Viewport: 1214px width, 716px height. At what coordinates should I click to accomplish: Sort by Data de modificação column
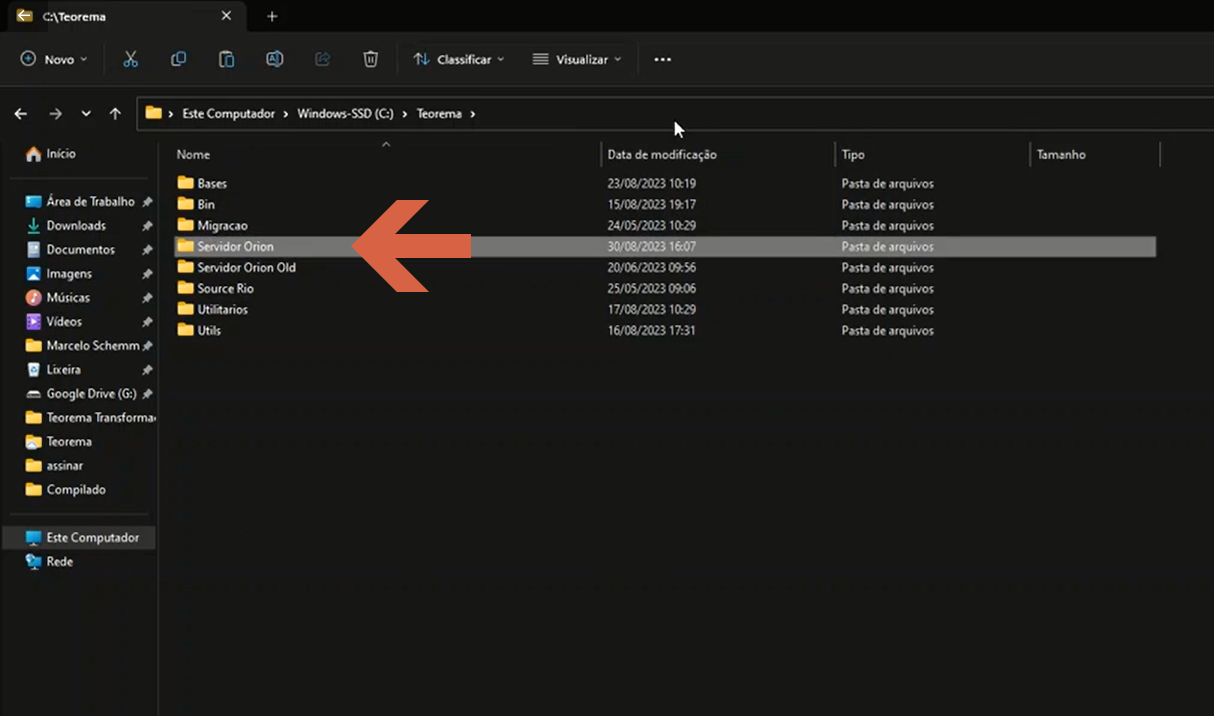point(662,155)
